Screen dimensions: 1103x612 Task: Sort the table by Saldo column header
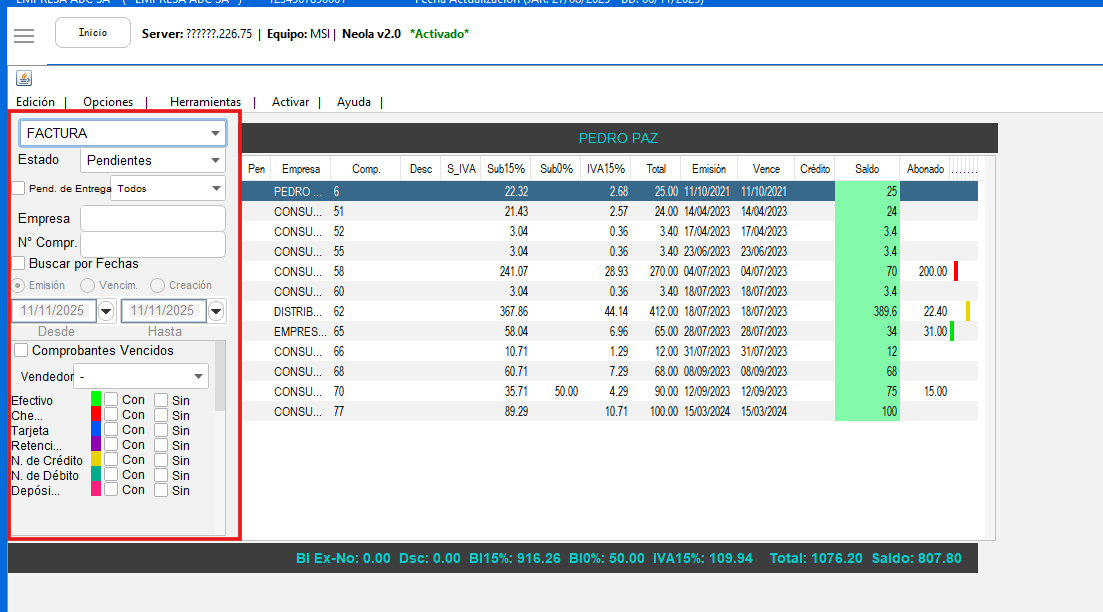[x=867, y=169]
